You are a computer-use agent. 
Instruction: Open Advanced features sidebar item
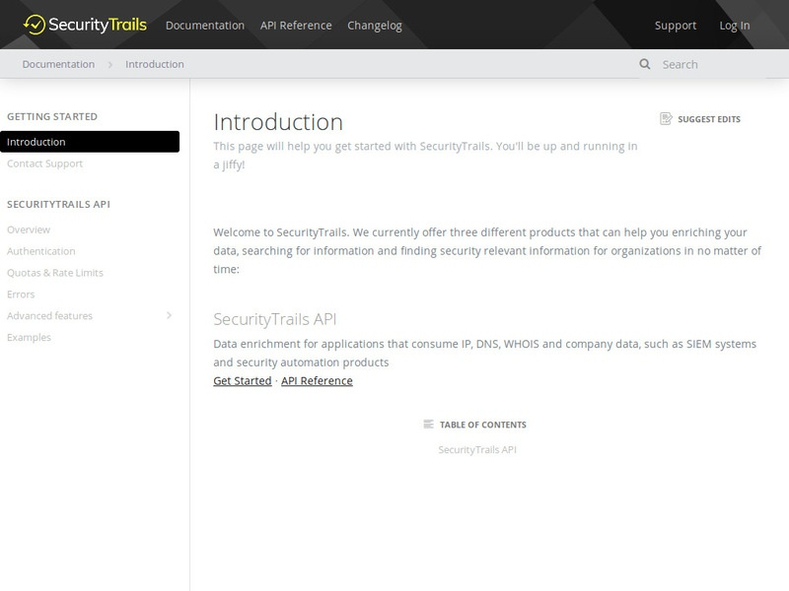point(50,316)
